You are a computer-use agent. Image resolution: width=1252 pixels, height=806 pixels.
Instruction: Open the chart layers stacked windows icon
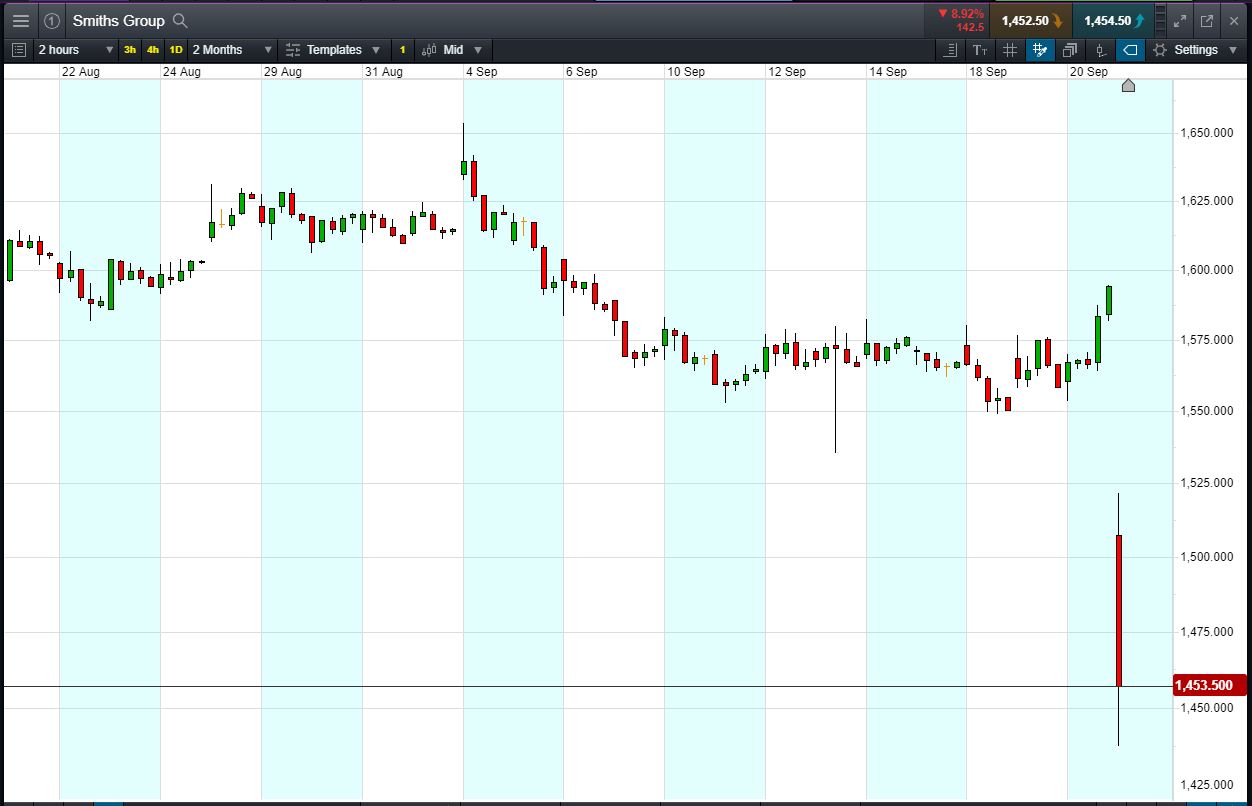point(1070,50)
